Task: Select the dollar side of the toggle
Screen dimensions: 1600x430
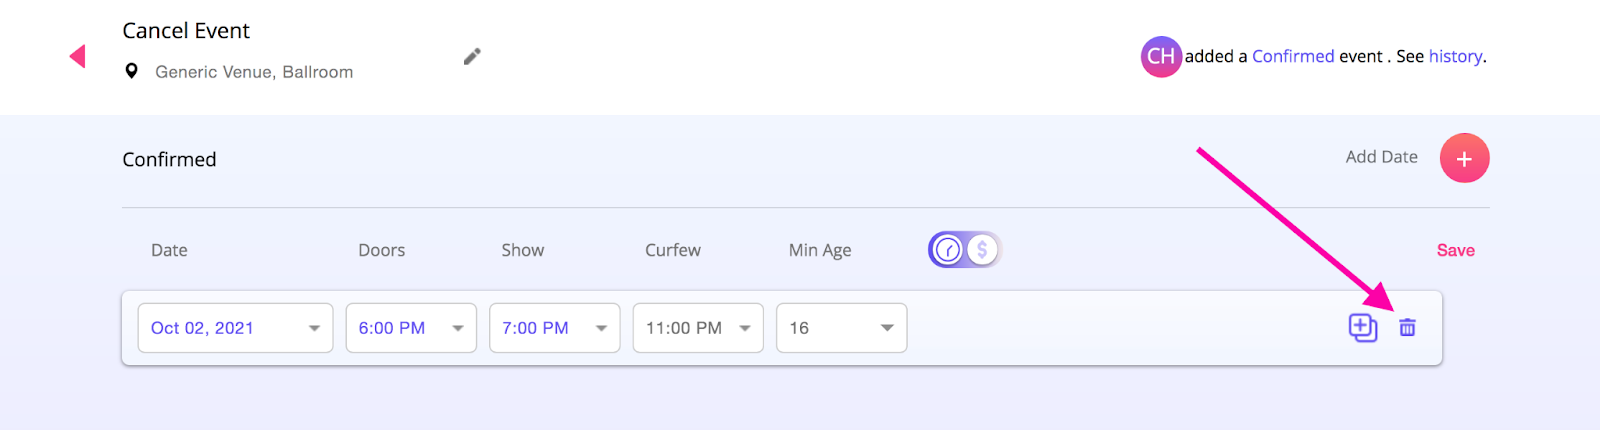Action: 982,249
